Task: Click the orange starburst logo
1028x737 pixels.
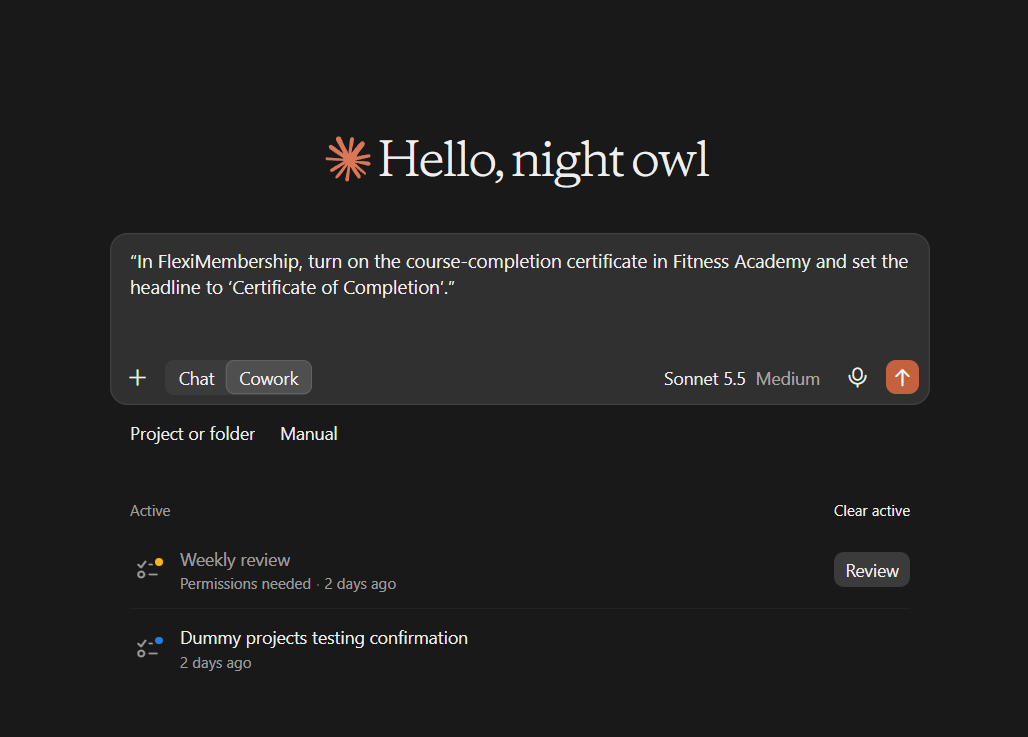Action: [348, 159]
